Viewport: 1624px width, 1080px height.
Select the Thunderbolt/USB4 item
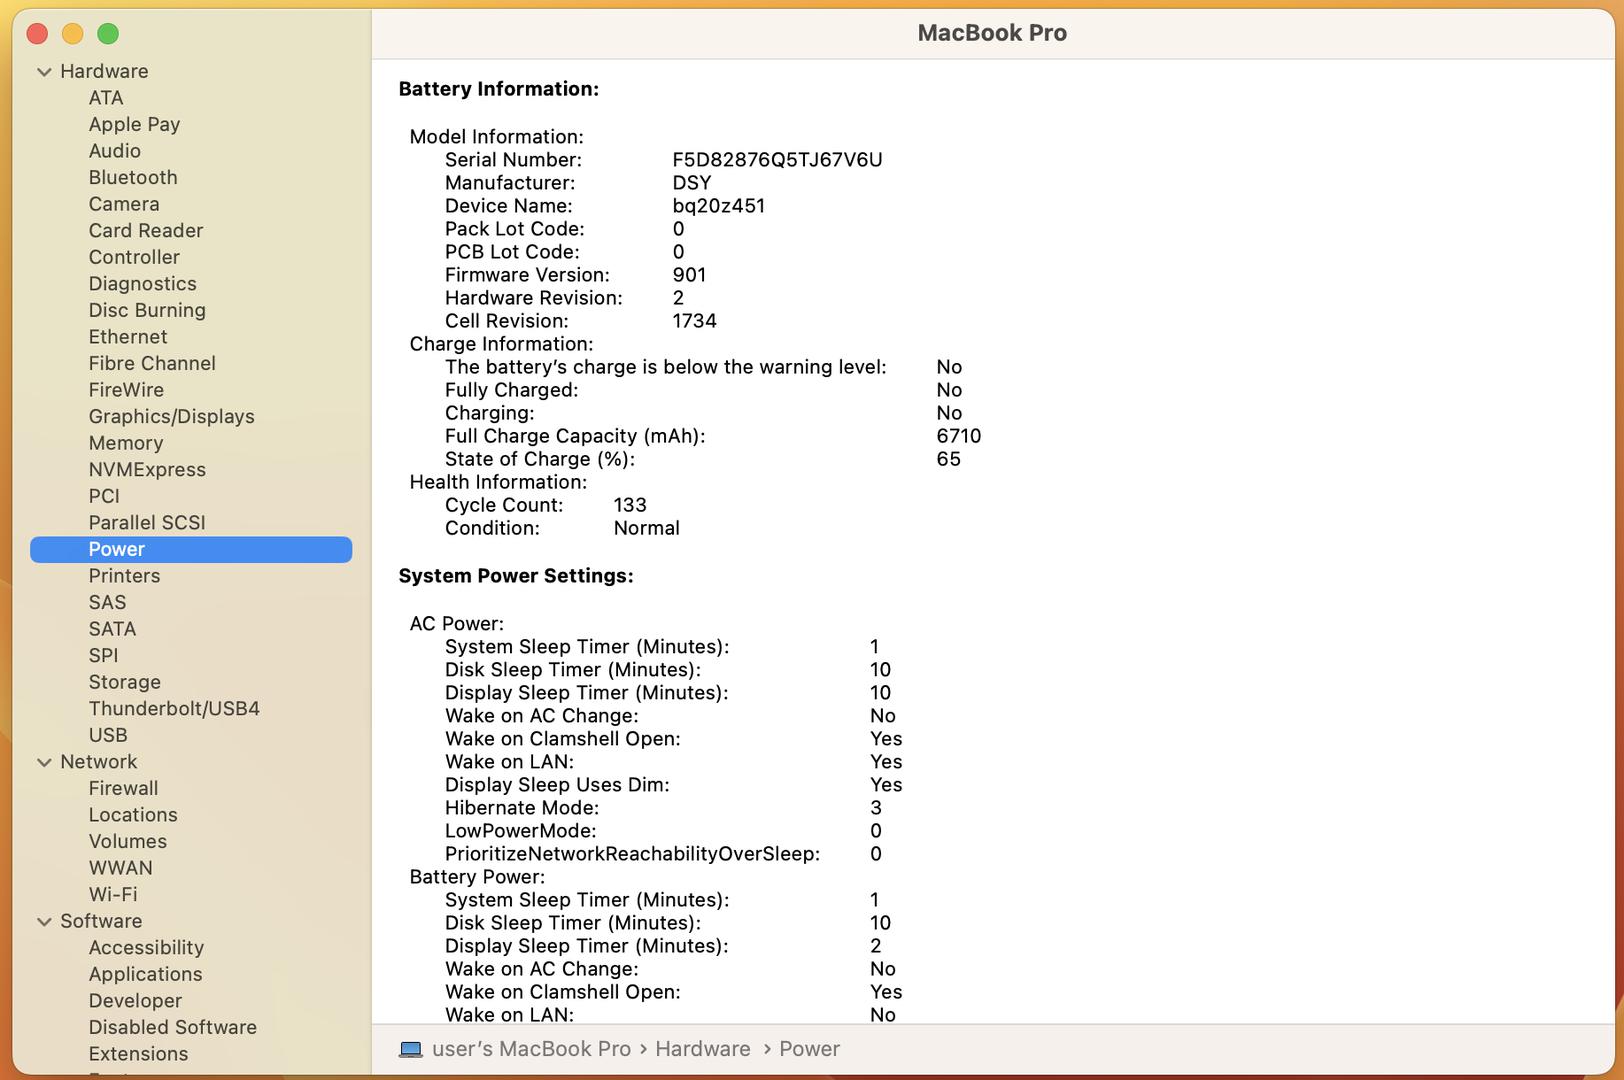174,708
